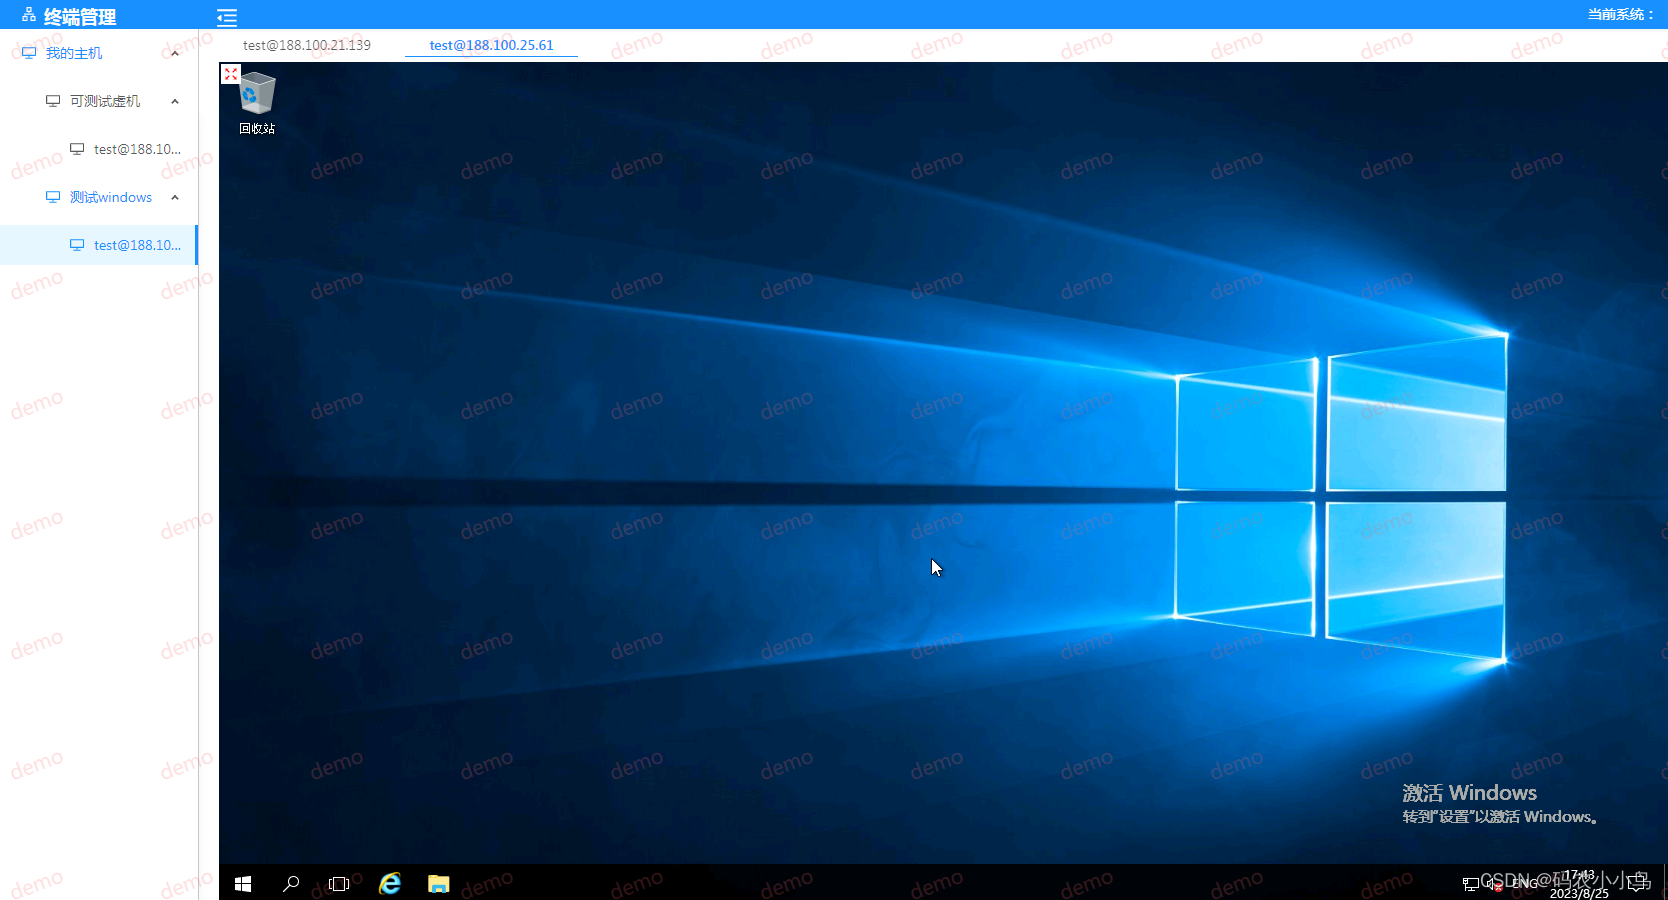This screenshot has width=1668, height=900.
Task: Toggle the sidebar collapse icon in header
Action: coord(227,17)
